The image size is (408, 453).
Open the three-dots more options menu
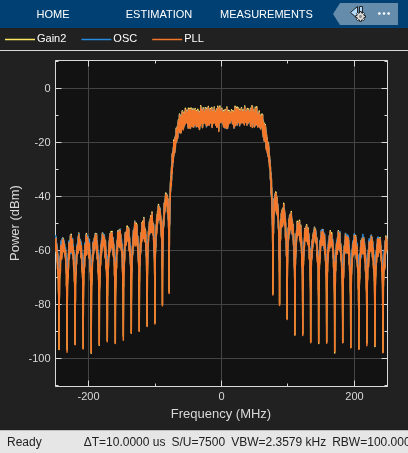click(x=384, y=14)
